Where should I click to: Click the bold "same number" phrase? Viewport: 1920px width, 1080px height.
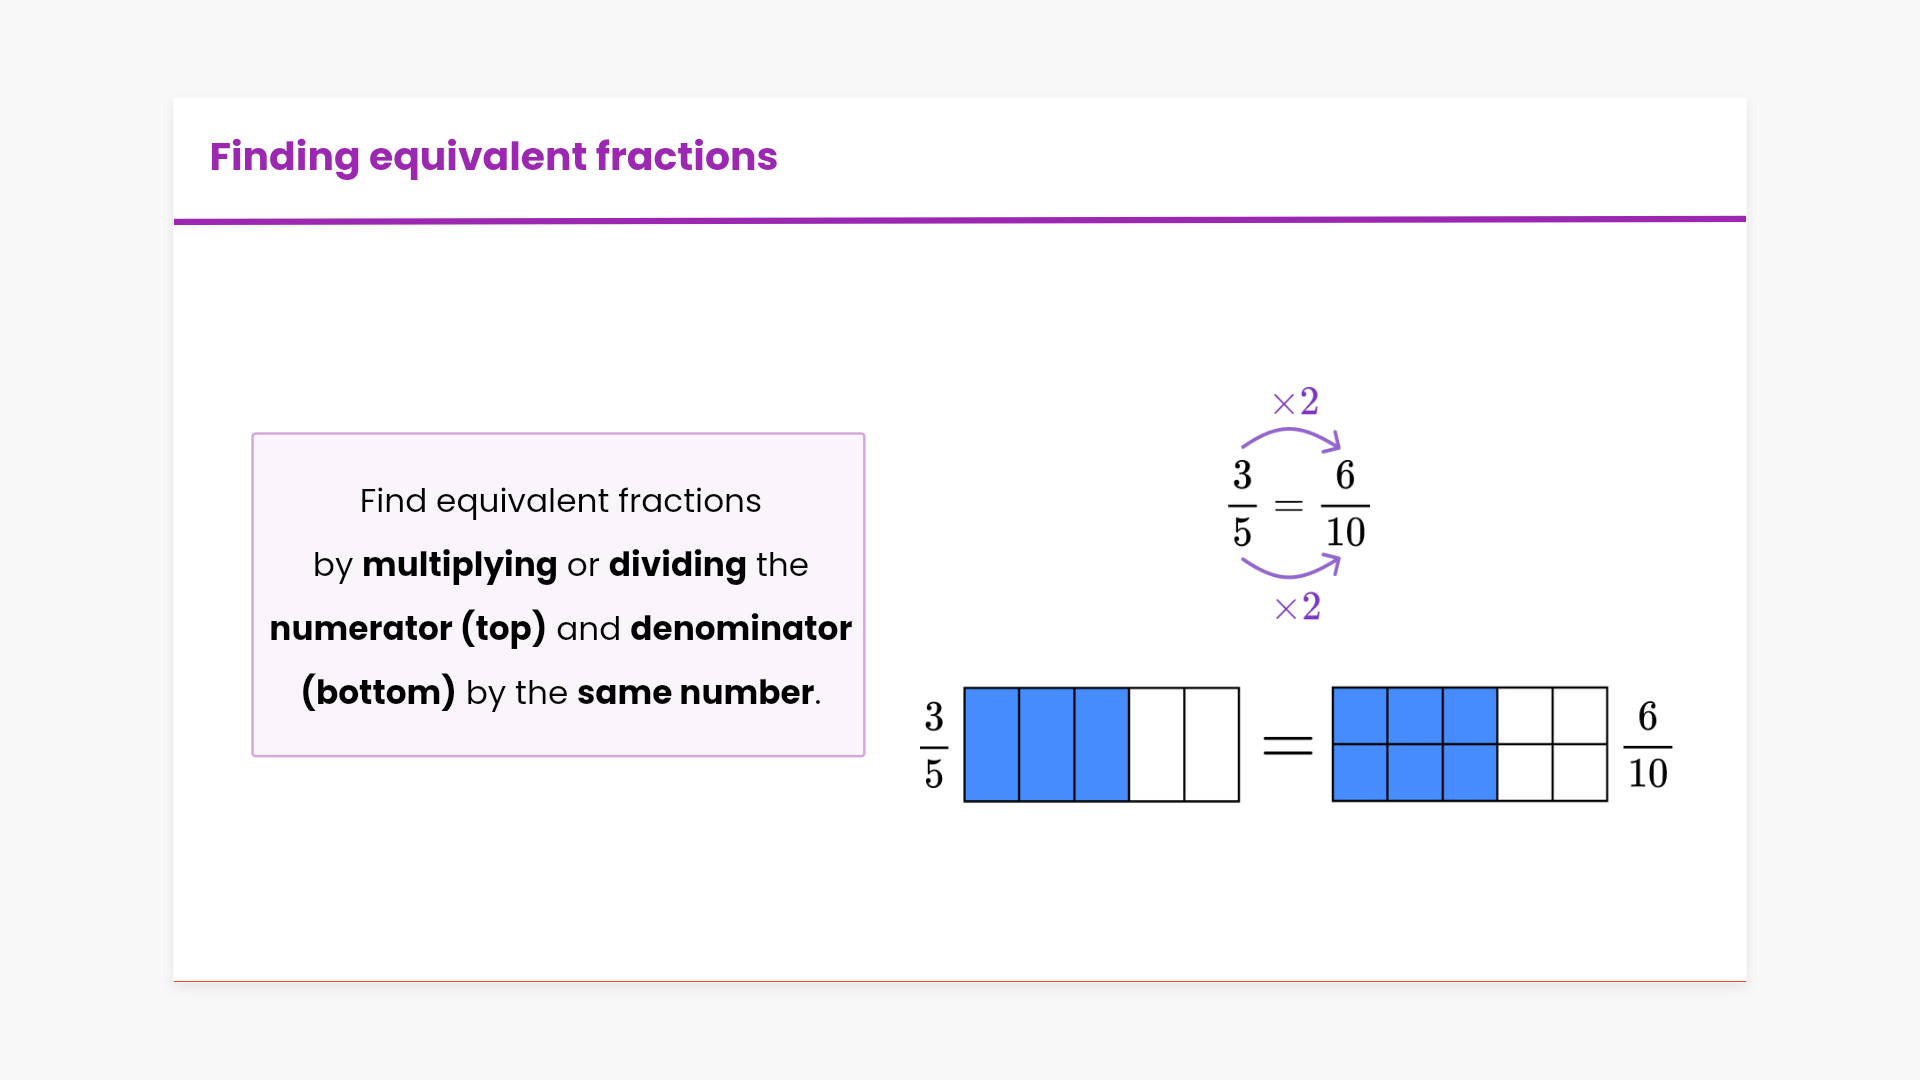(695, 693)
